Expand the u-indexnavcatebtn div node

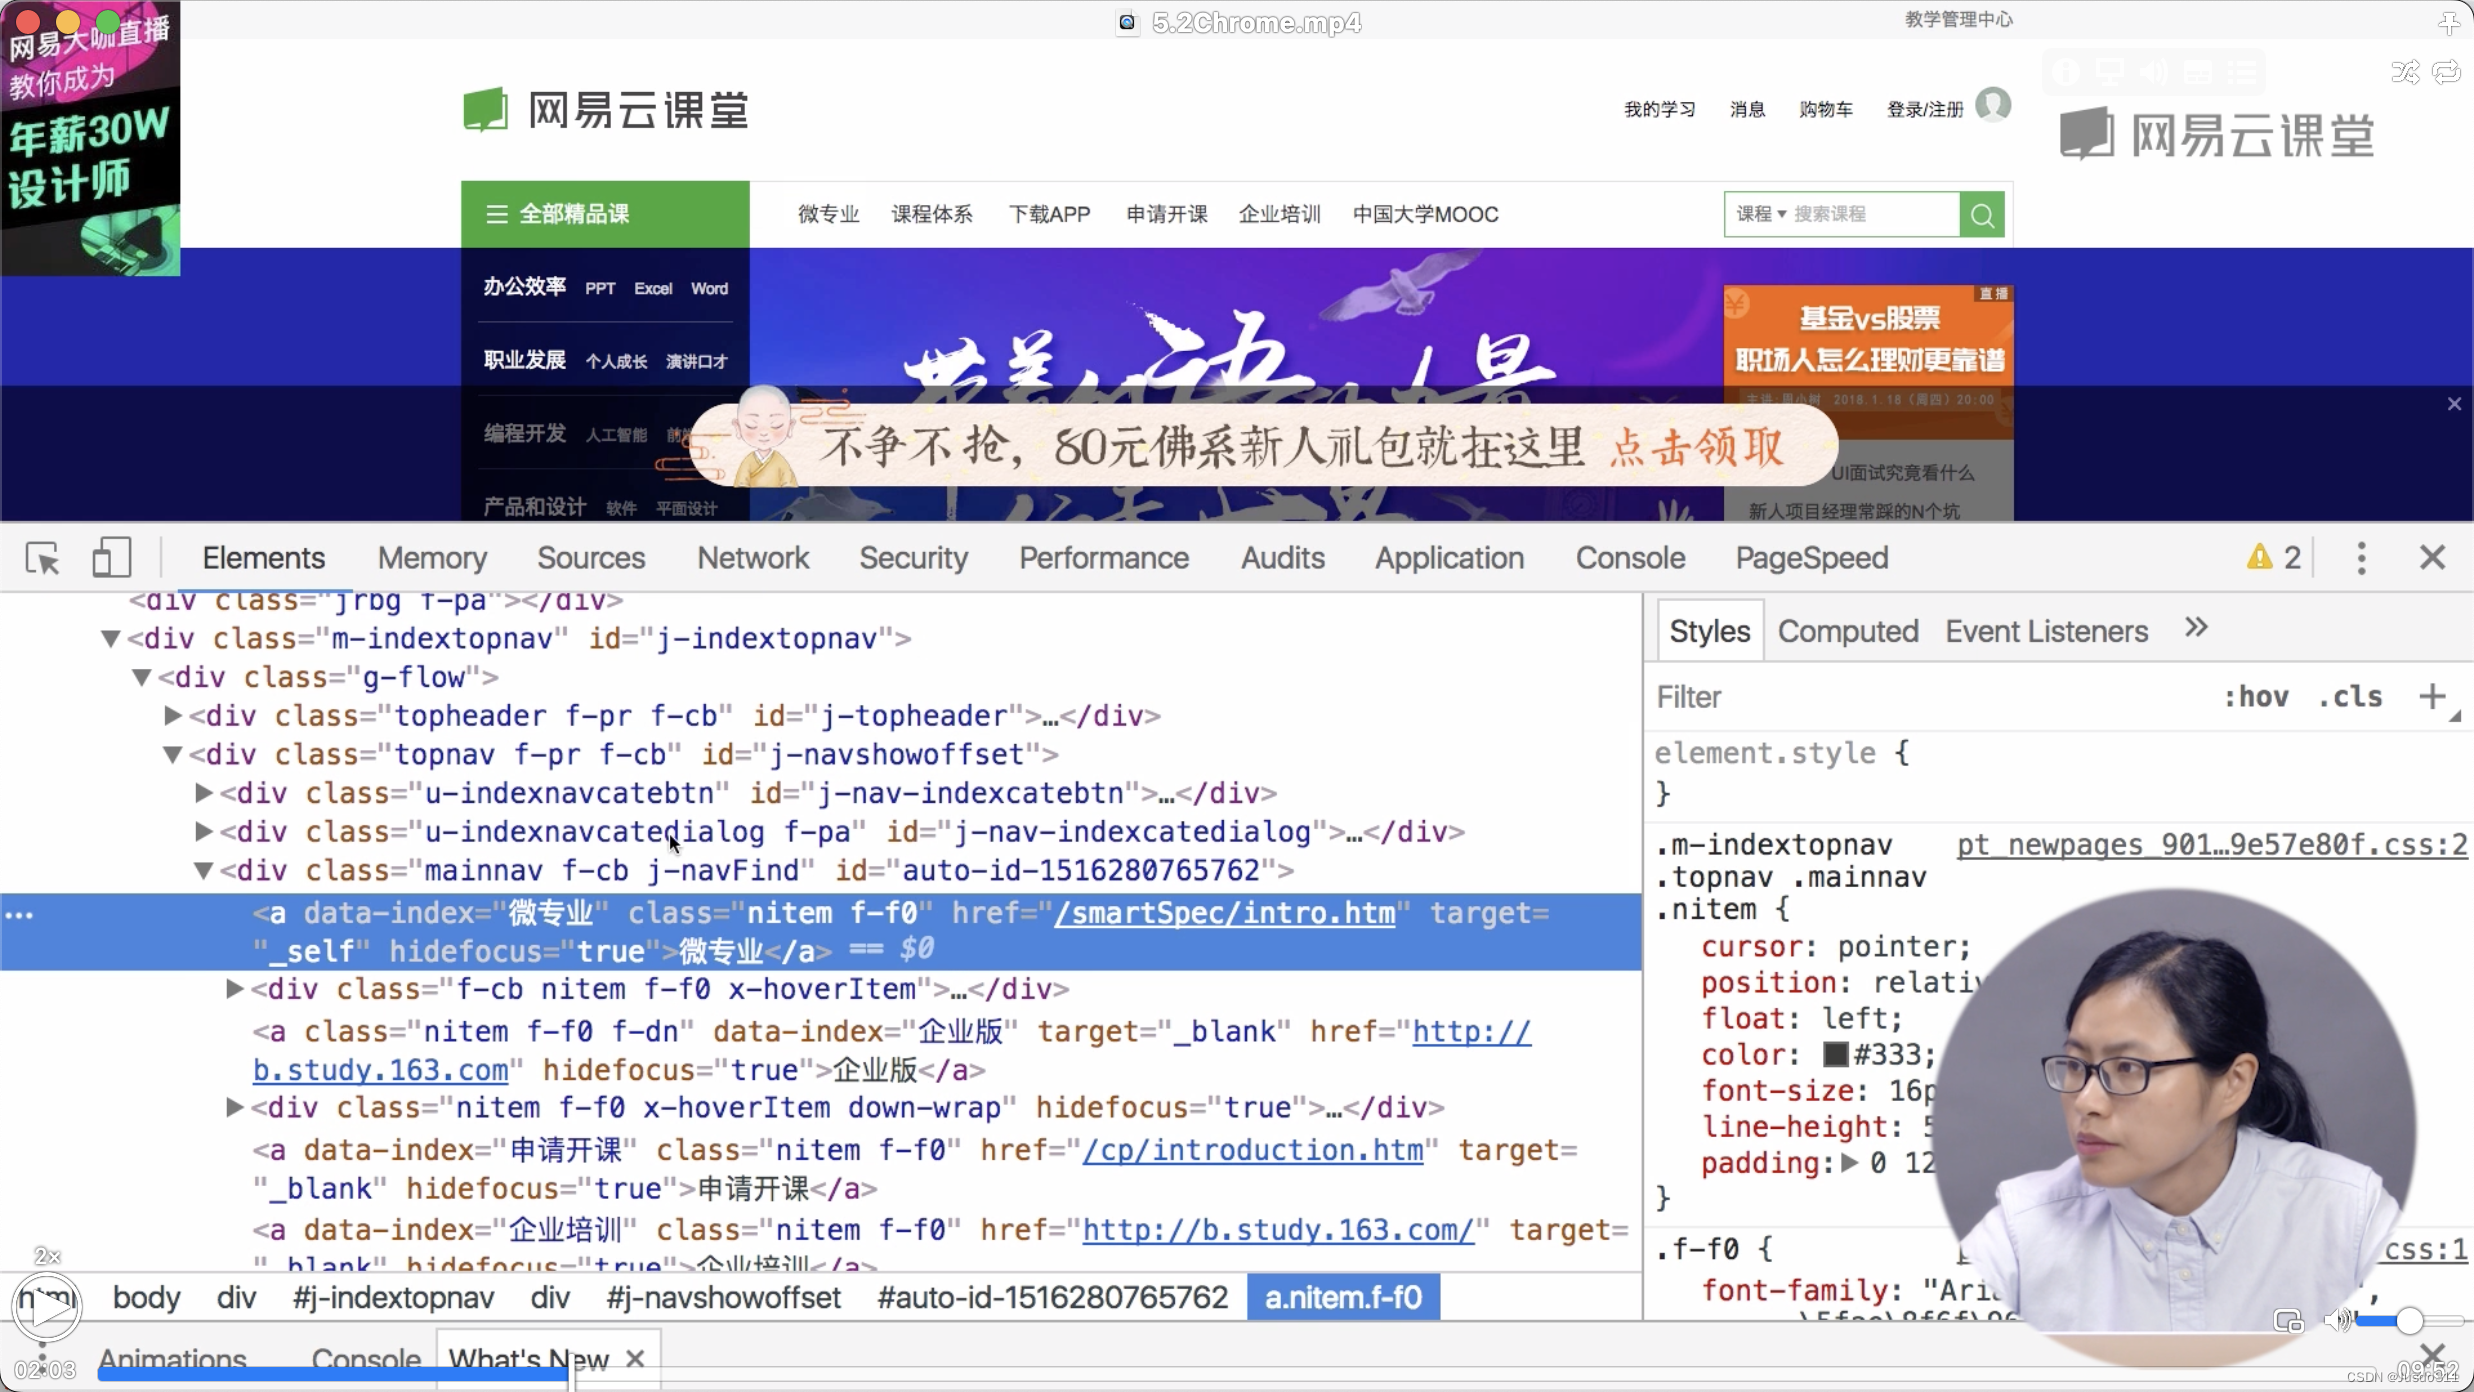tap(203, 793)
